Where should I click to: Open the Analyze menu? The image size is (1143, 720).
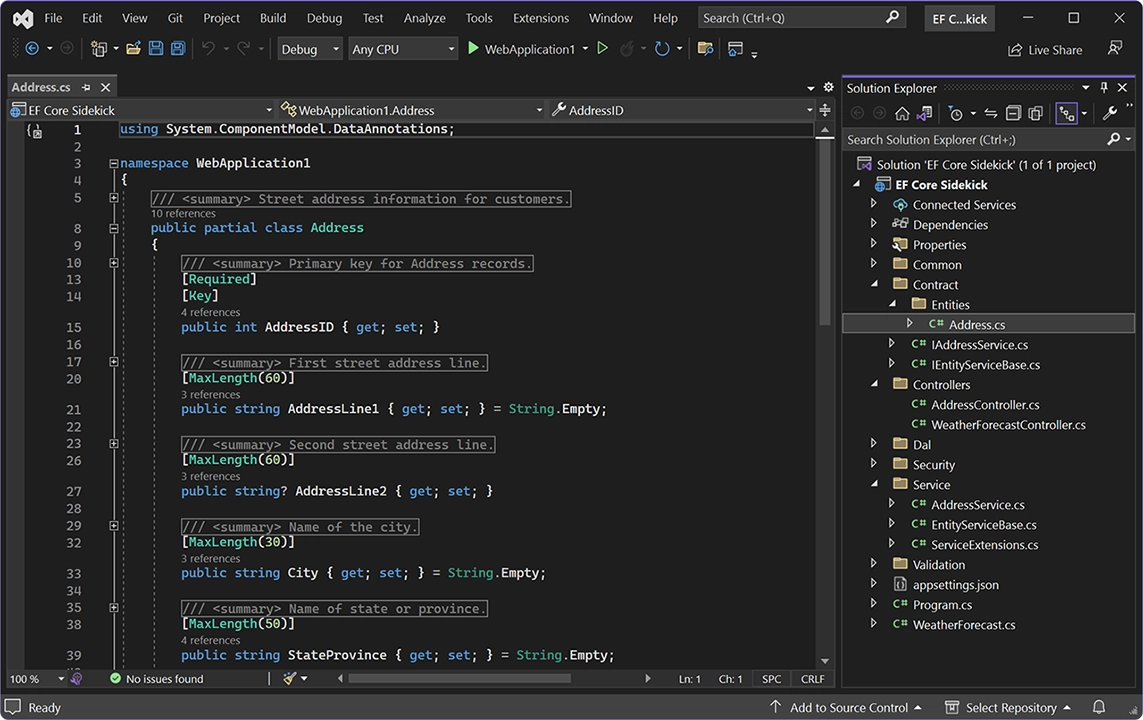click(425, 18)
